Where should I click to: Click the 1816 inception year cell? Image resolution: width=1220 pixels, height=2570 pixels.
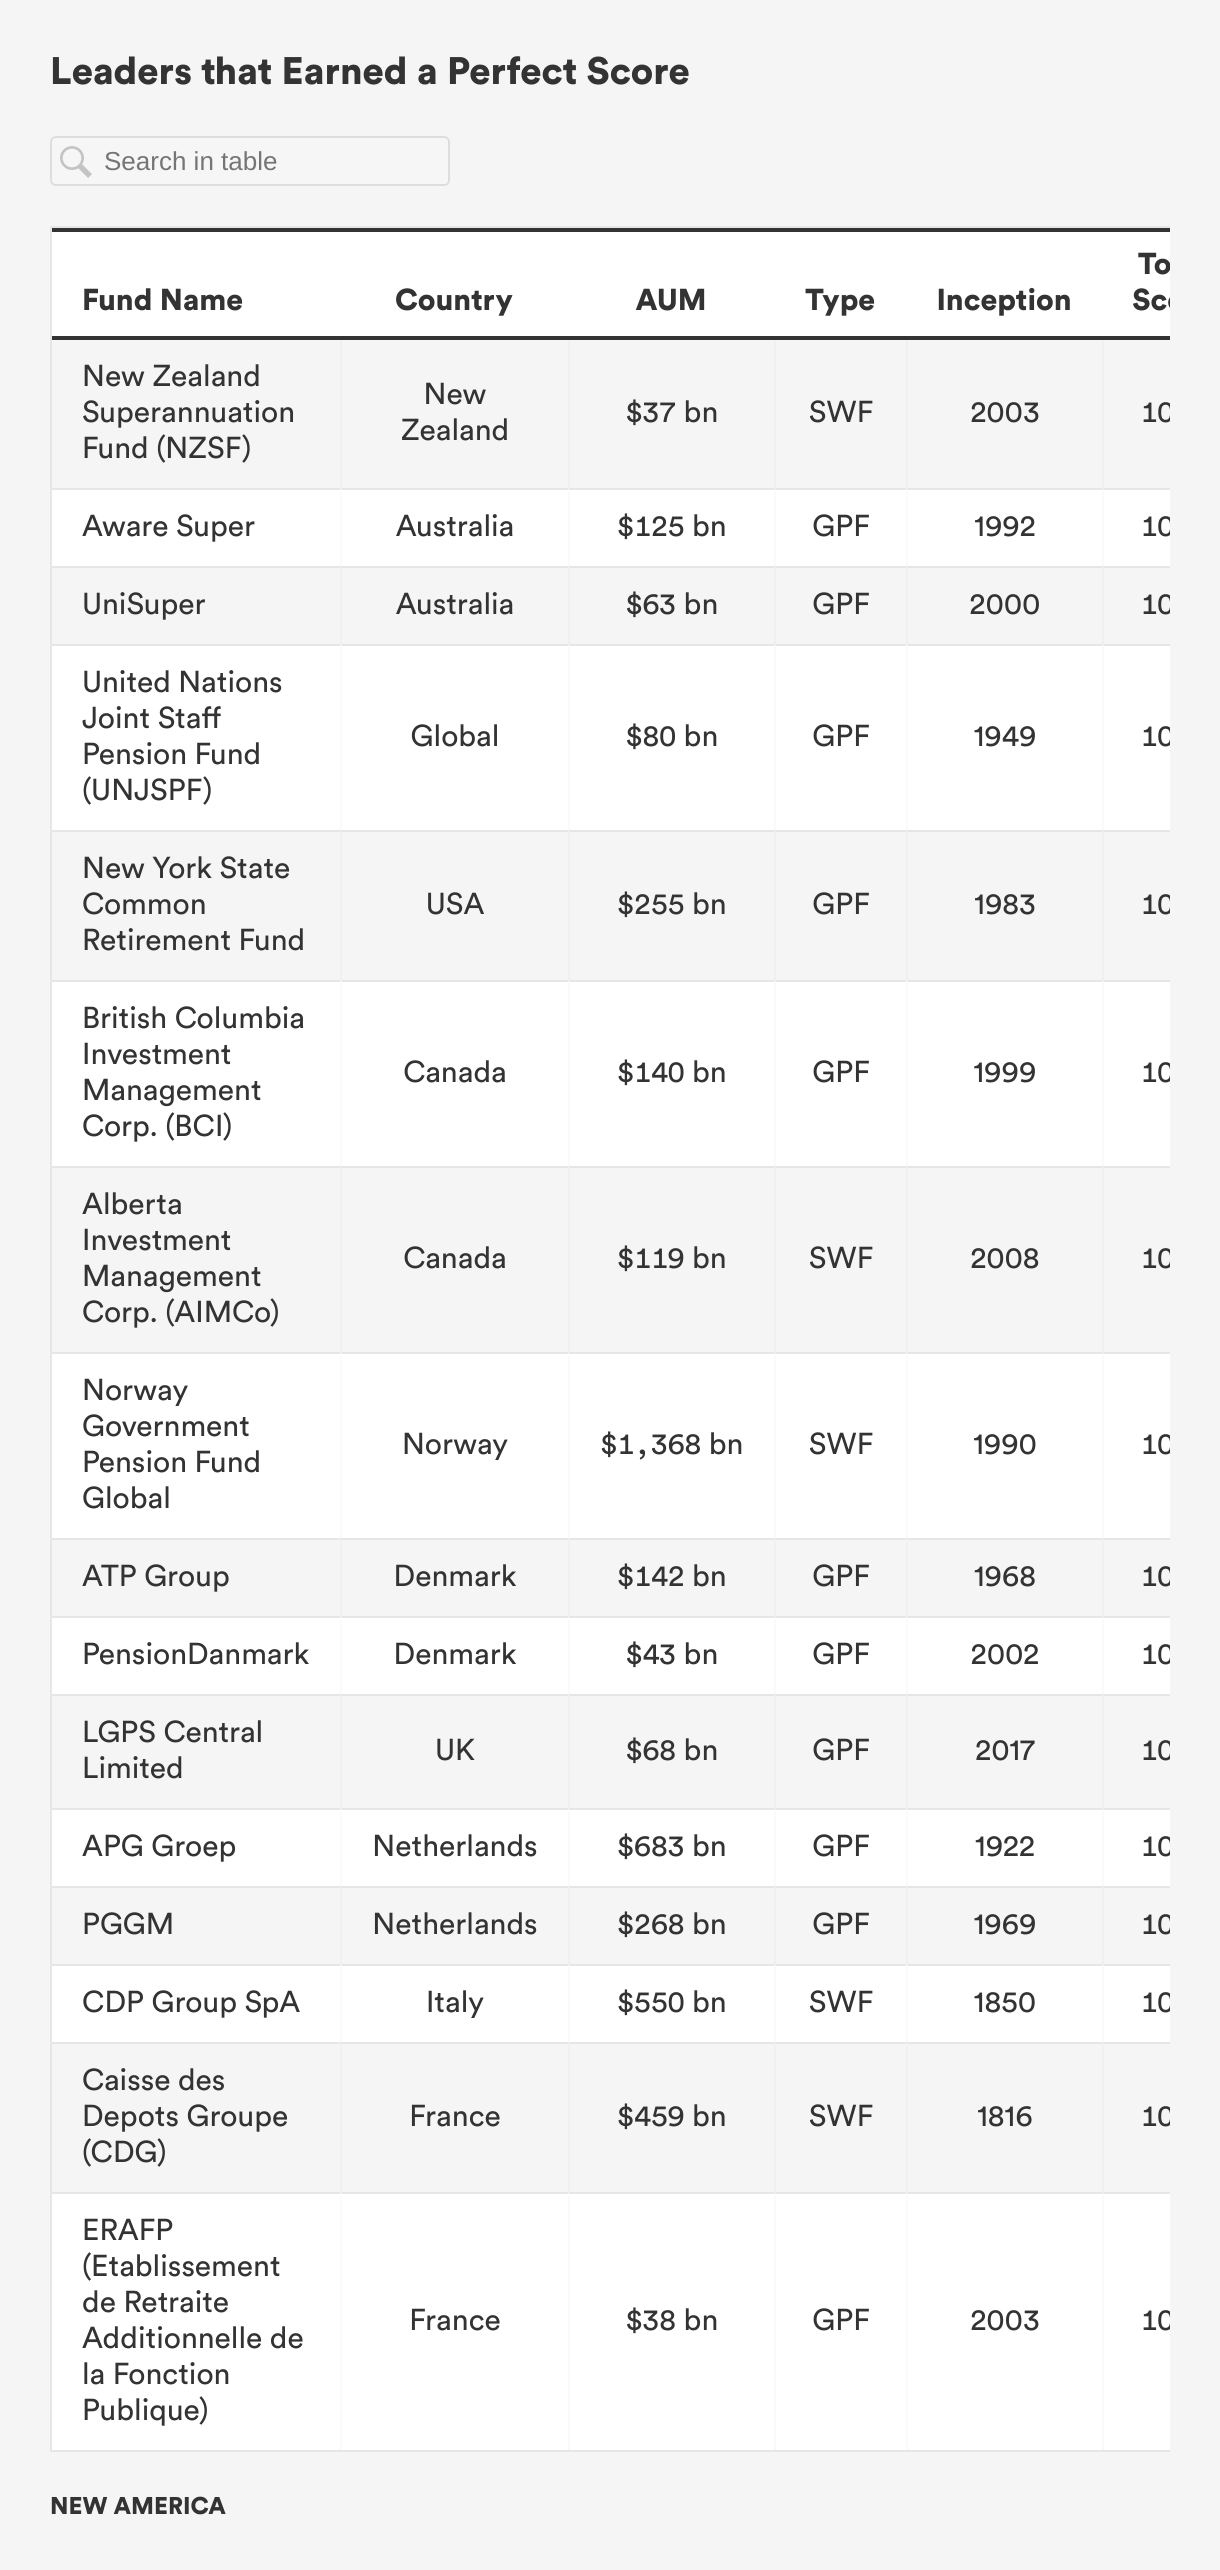pos(1004,2117)
